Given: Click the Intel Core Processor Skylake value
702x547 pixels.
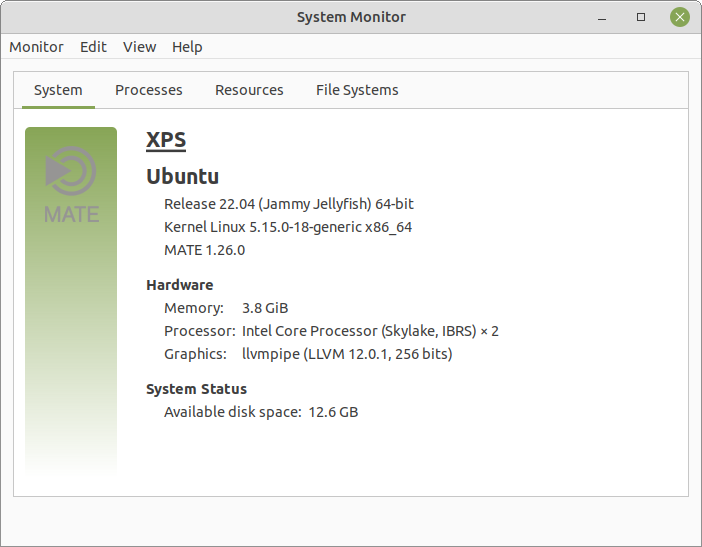Looking at the screenshot, I should pos(370,331).
